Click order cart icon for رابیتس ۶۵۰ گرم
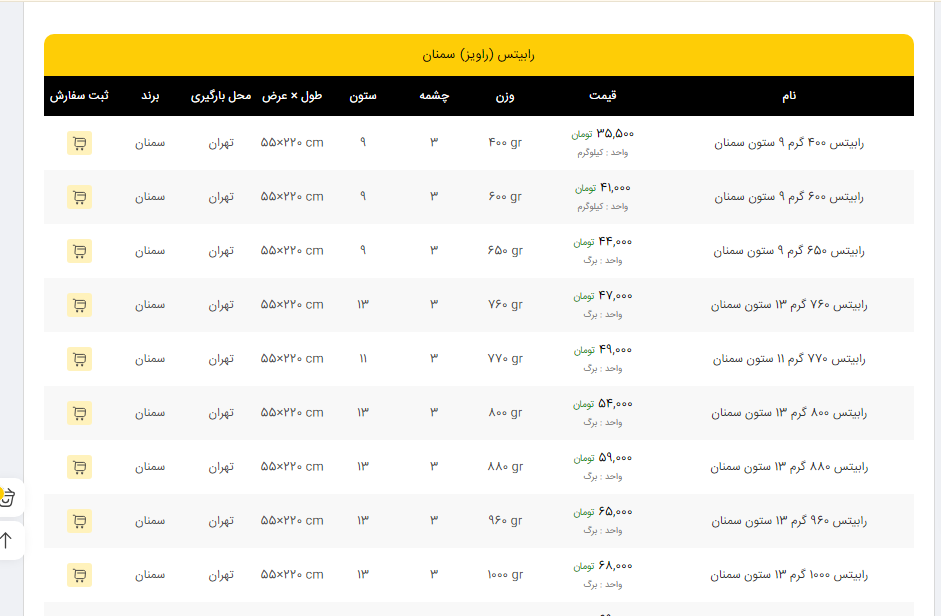Screen dimensions: 941x616 coord(79,251)
